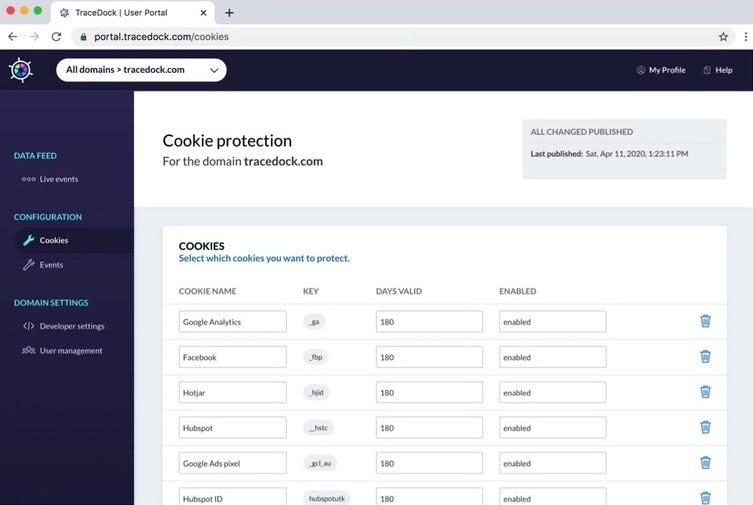The width and height of the screenshot is (753, 505).
Task: Open enabled dropdown for Facebook
Action: coord(553,357)
